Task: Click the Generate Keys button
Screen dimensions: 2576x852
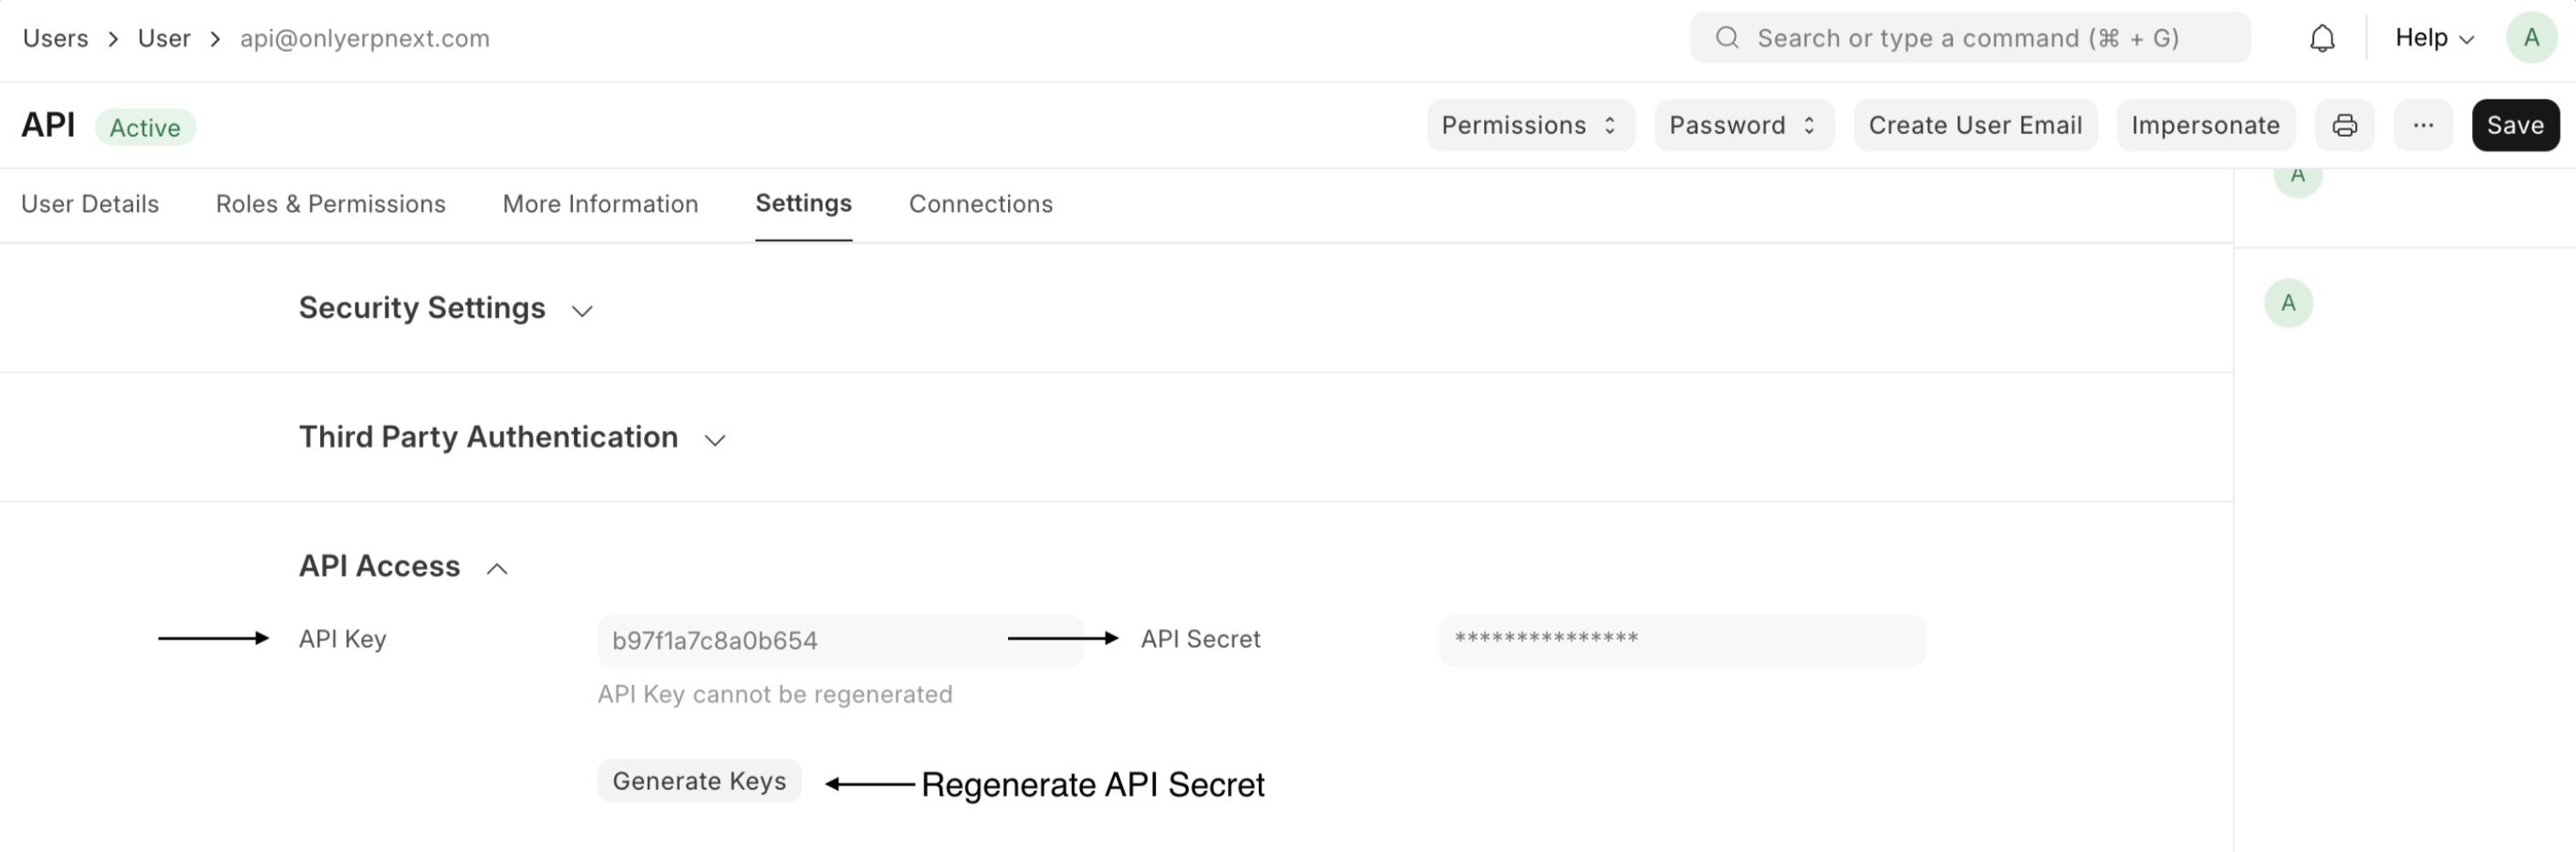Action: pos(699,781)
